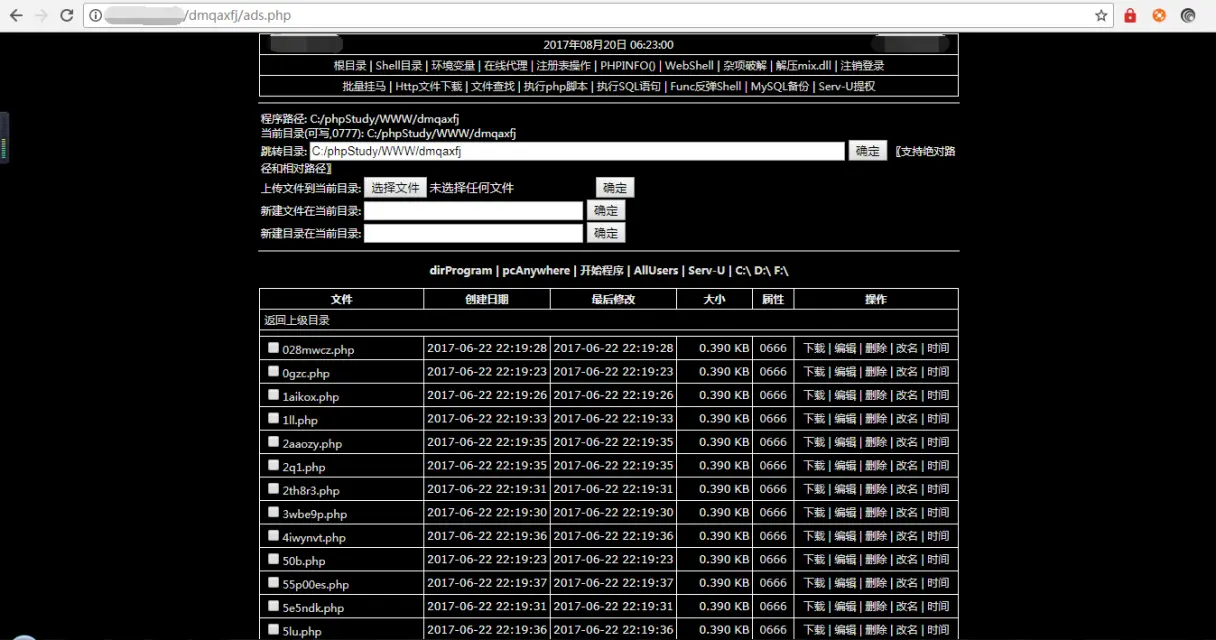1216x640 pixels.
Task: Select the 1aikox.php checkbox
Action: pos(274,395)
